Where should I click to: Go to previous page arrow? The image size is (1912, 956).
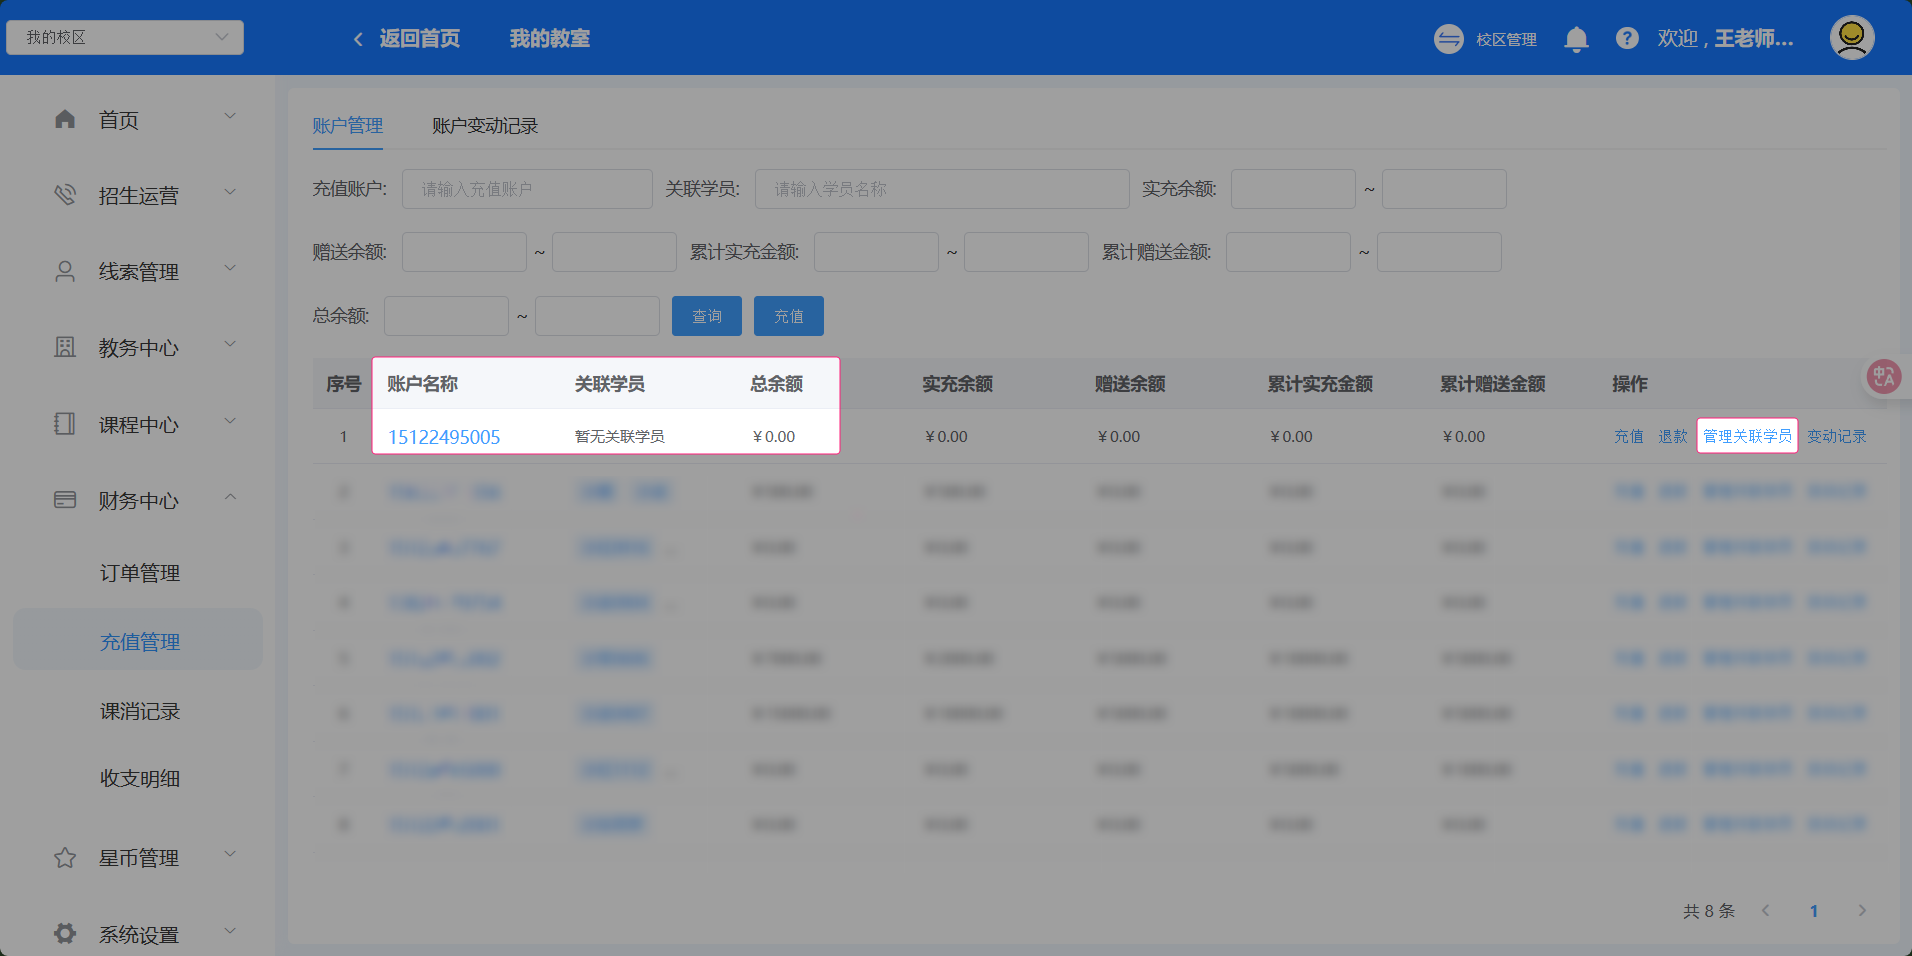coord(1766,911)
